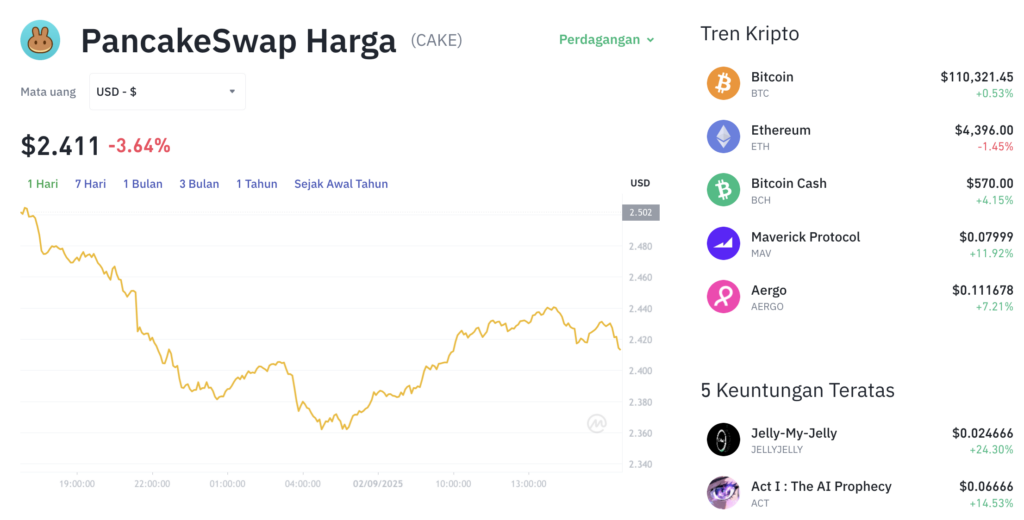Click the Perdagangan chevron arrow
The image size is (1024, 520).
650,40
